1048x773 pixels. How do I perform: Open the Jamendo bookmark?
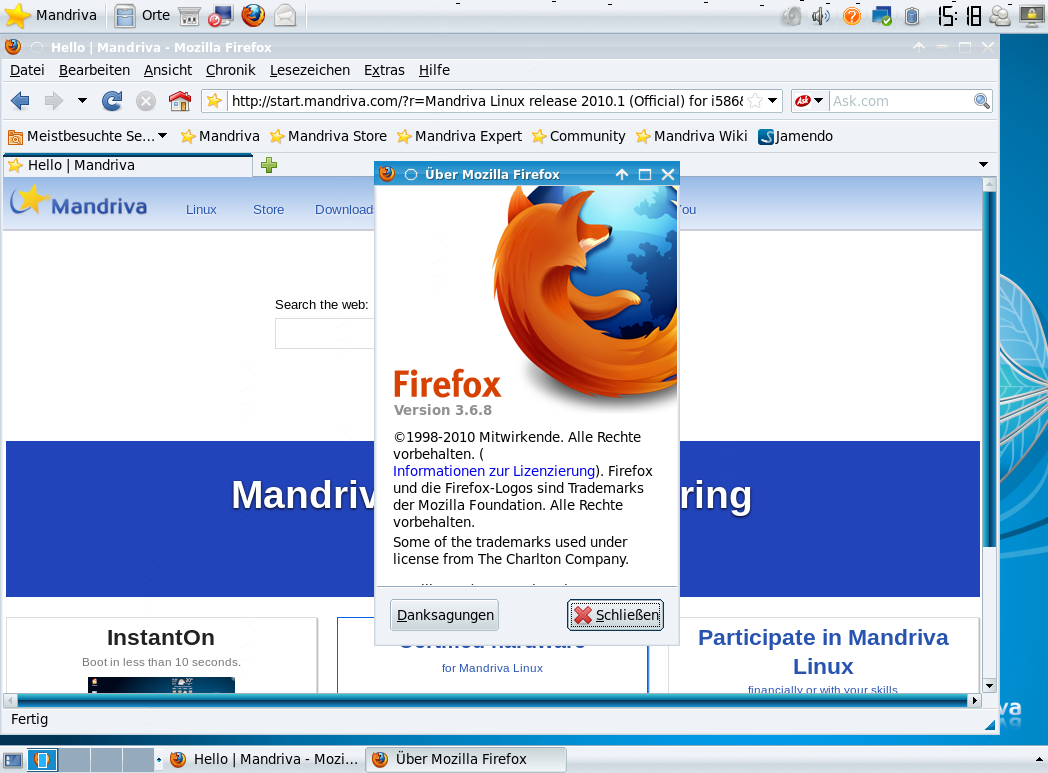tap(795, 136)
